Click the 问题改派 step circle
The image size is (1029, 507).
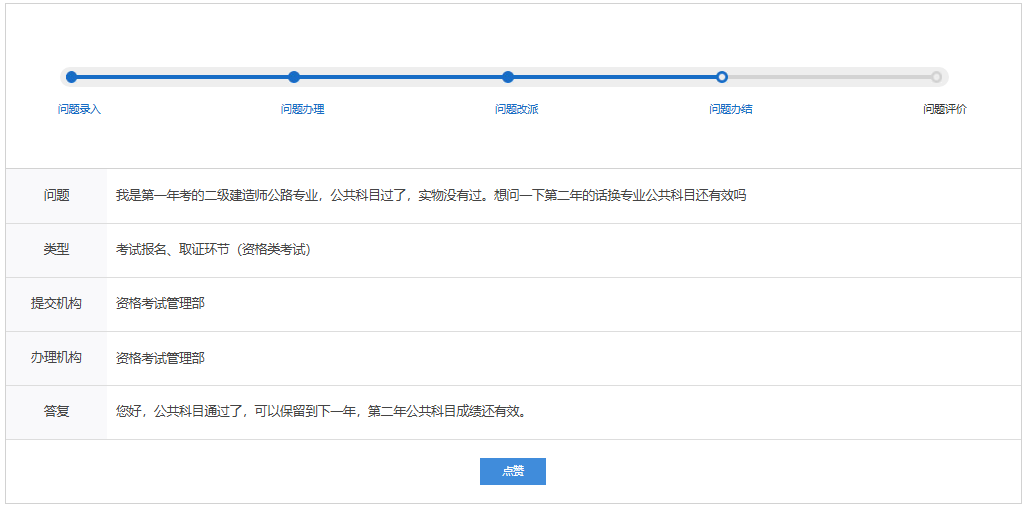coord(508,77)
